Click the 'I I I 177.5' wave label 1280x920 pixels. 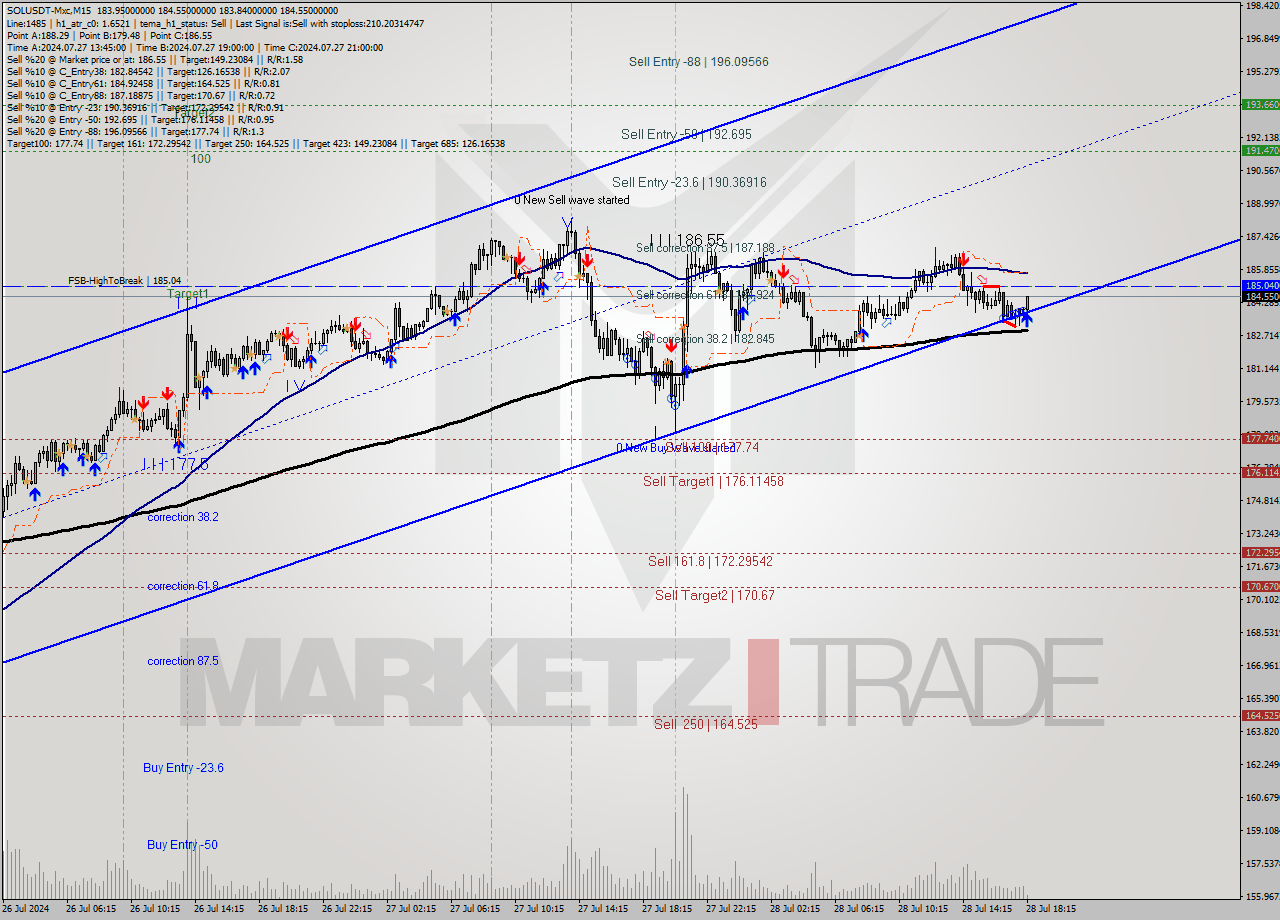point(174,464)
